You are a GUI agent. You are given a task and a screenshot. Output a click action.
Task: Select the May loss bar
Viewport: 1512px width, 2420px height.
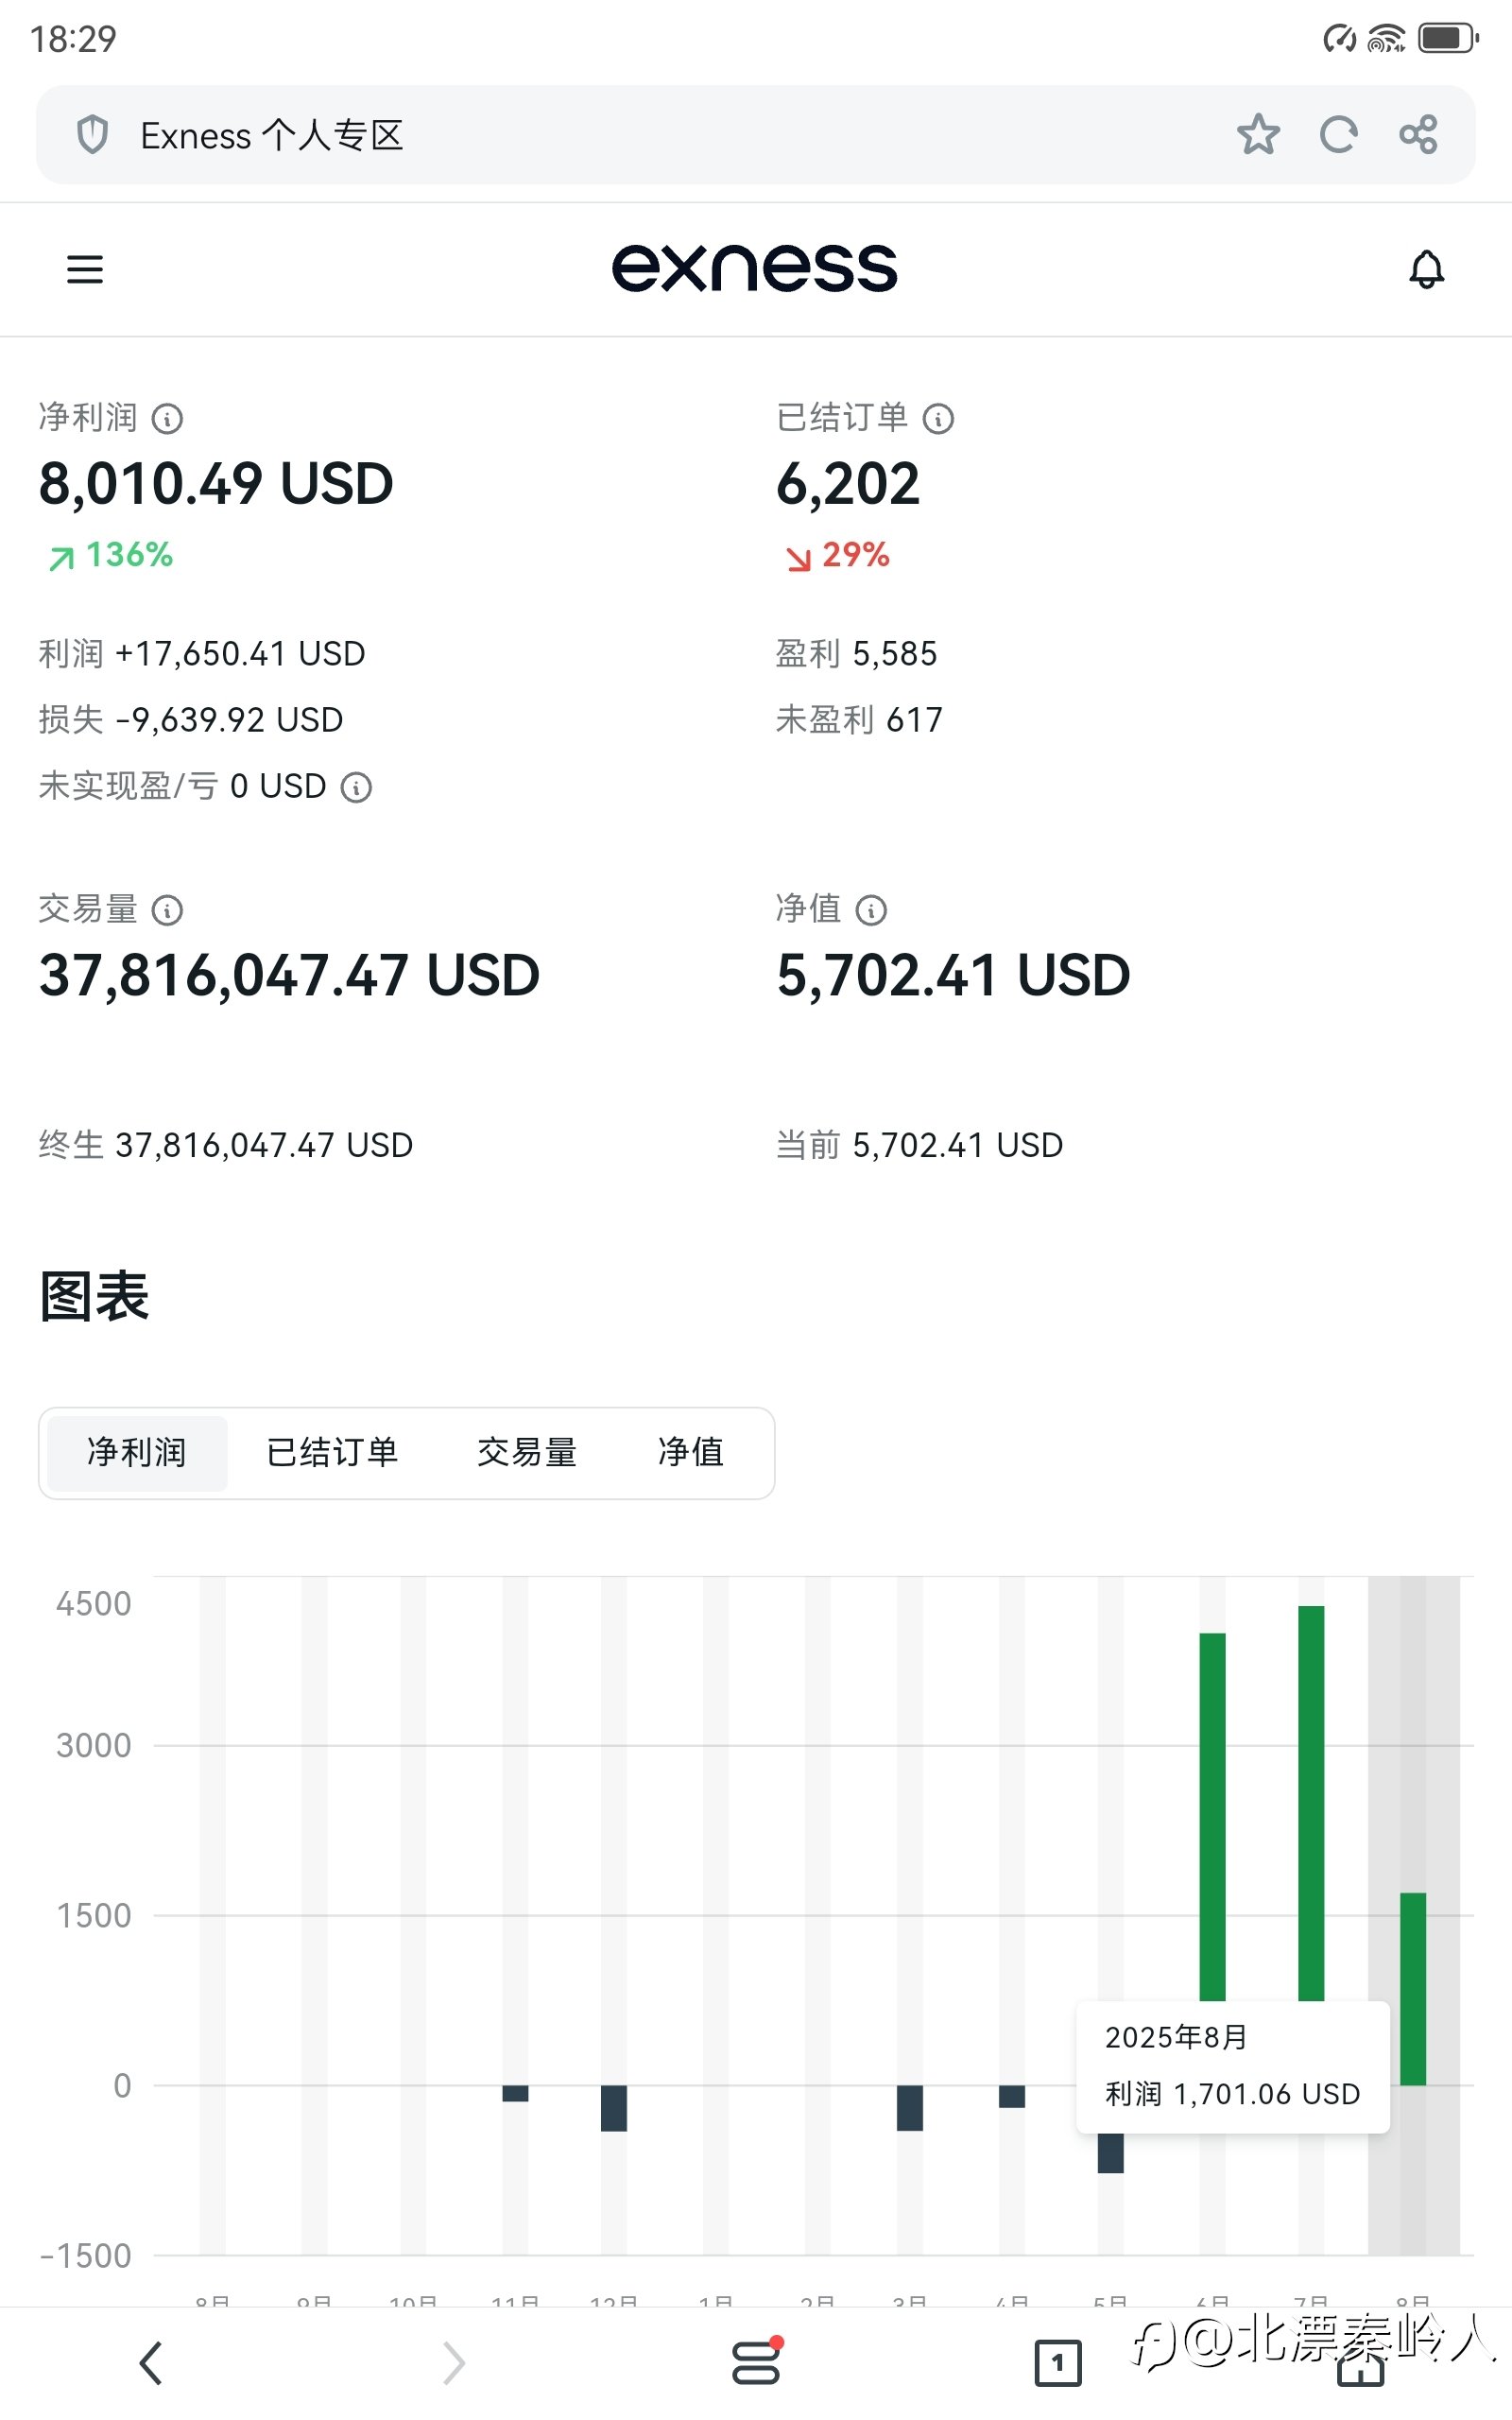click(1111, 2153)
